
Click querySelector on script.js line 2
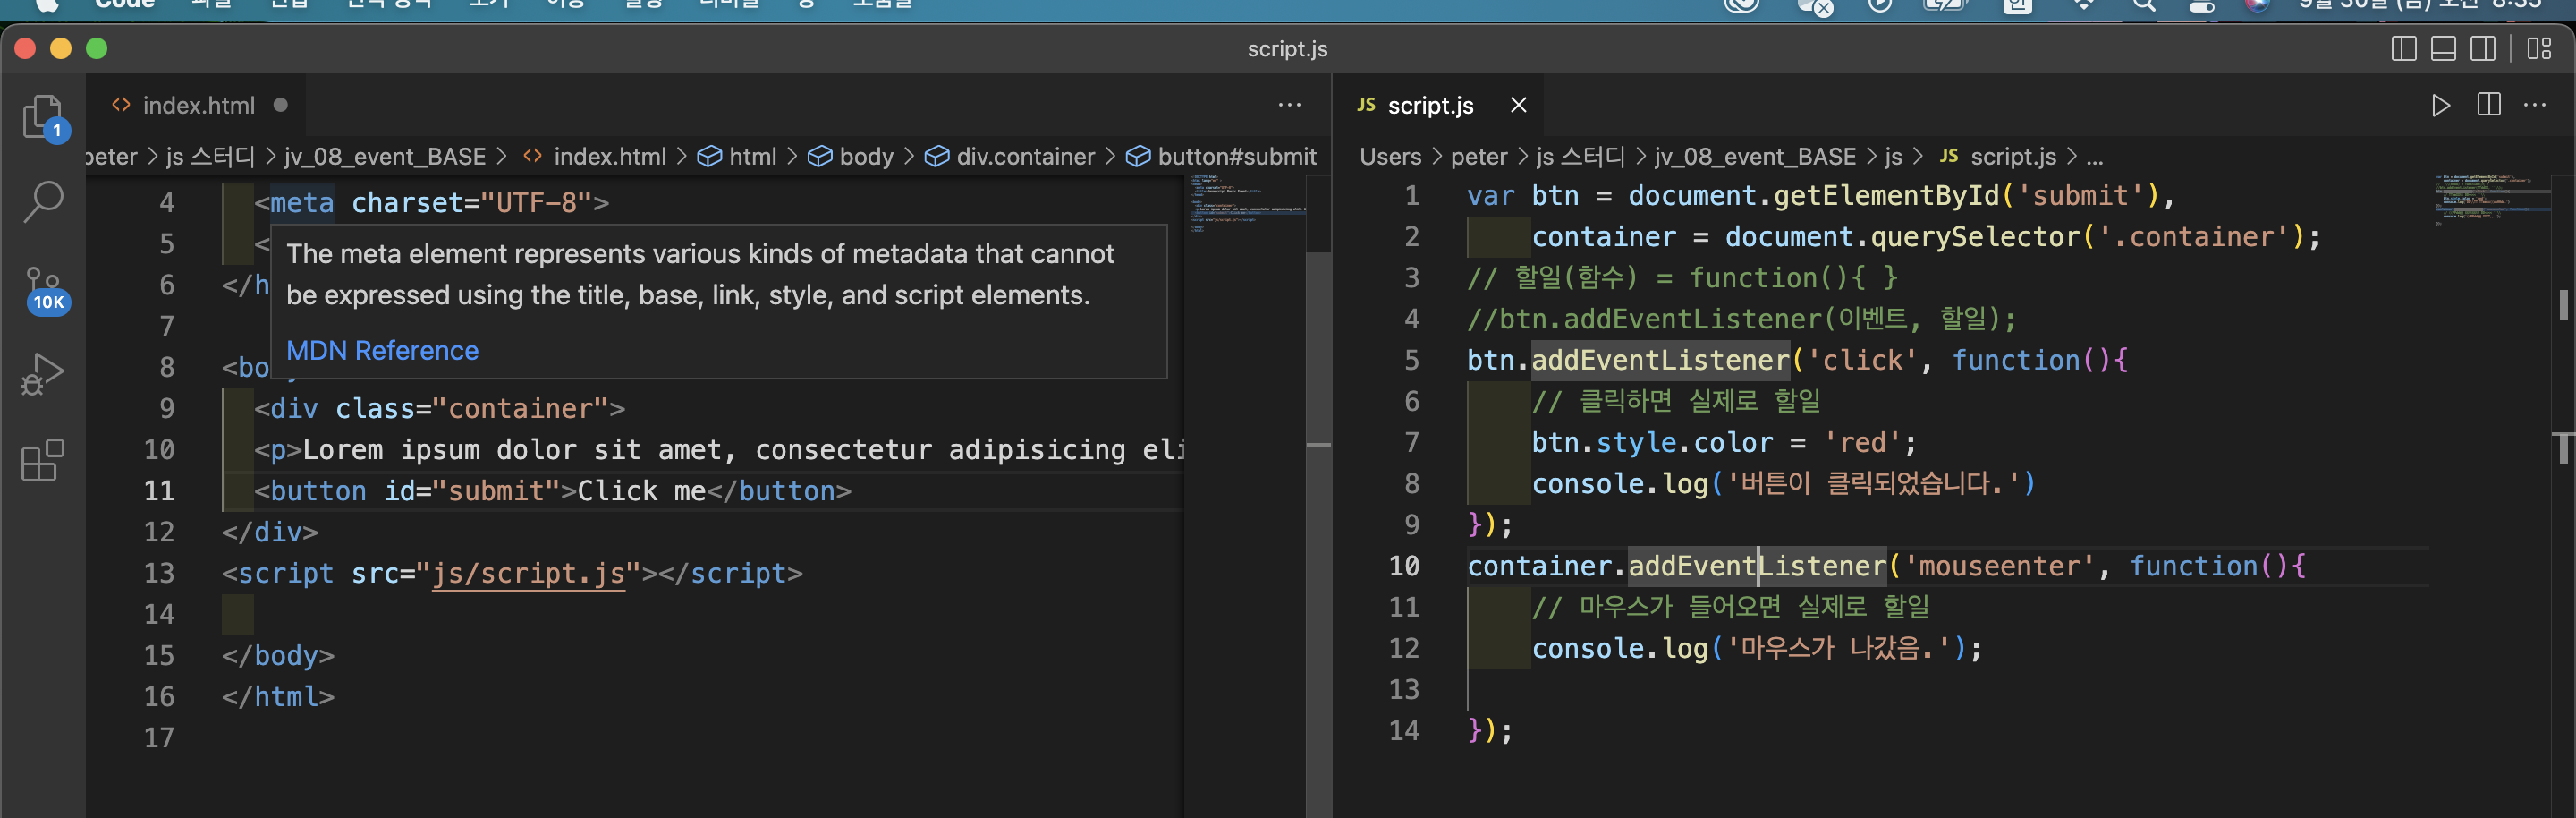click(1974, 237)
